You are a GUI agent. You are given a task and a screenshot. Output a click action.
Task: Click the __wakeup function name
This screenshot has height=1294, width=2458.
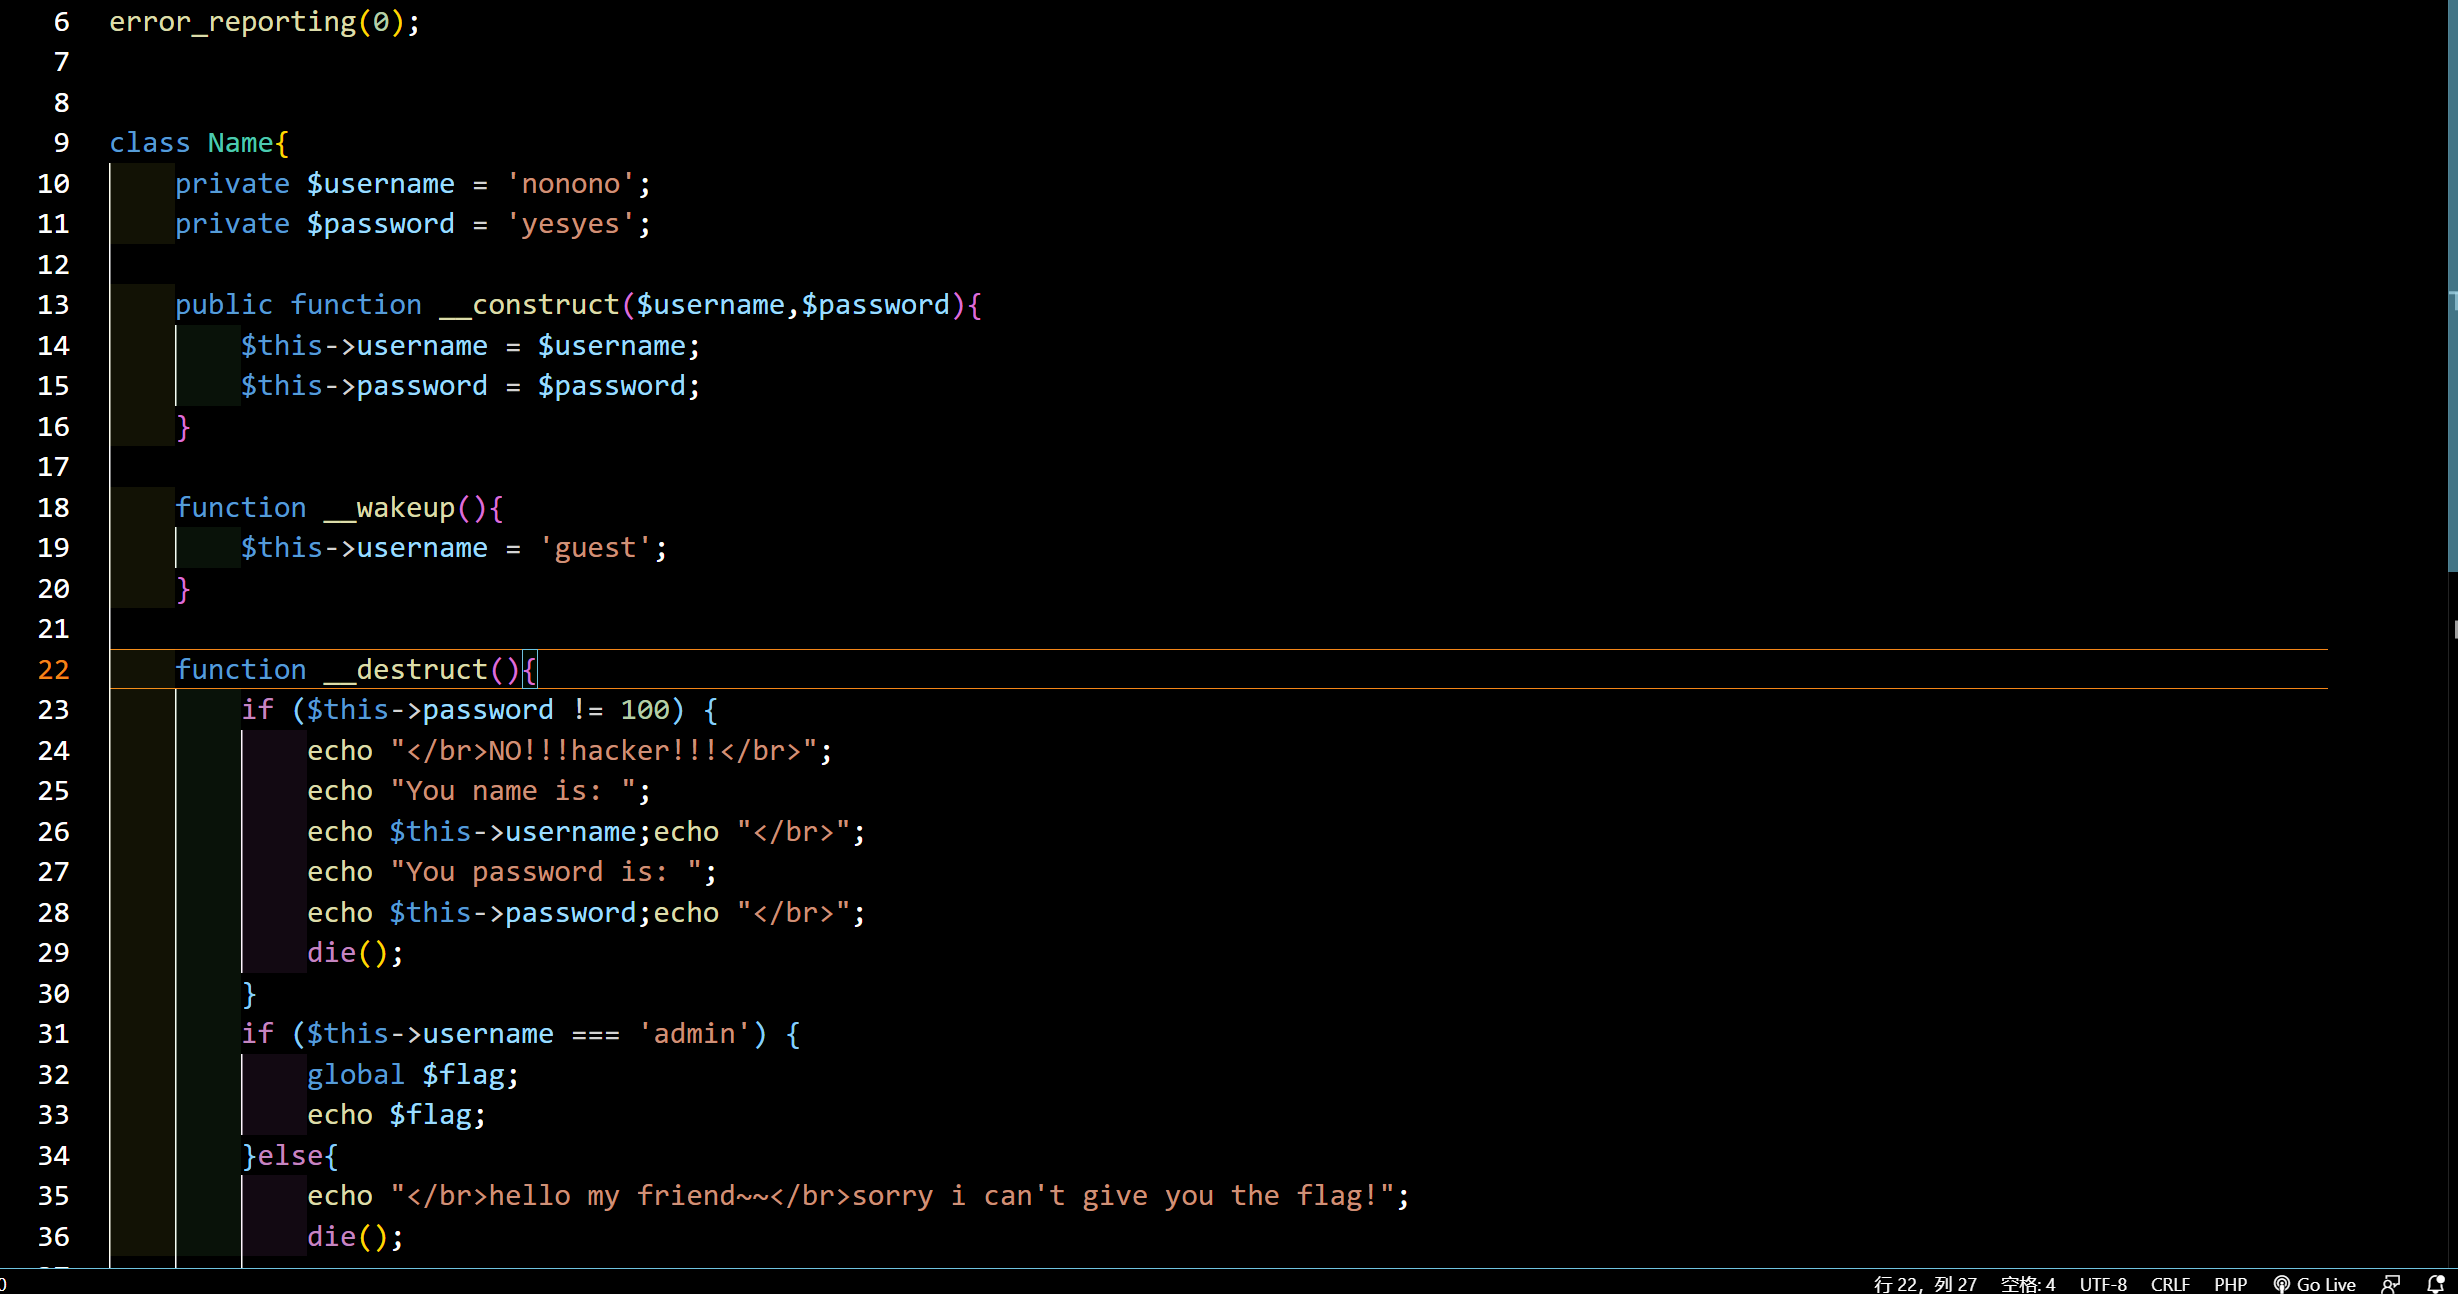[390, 508]
